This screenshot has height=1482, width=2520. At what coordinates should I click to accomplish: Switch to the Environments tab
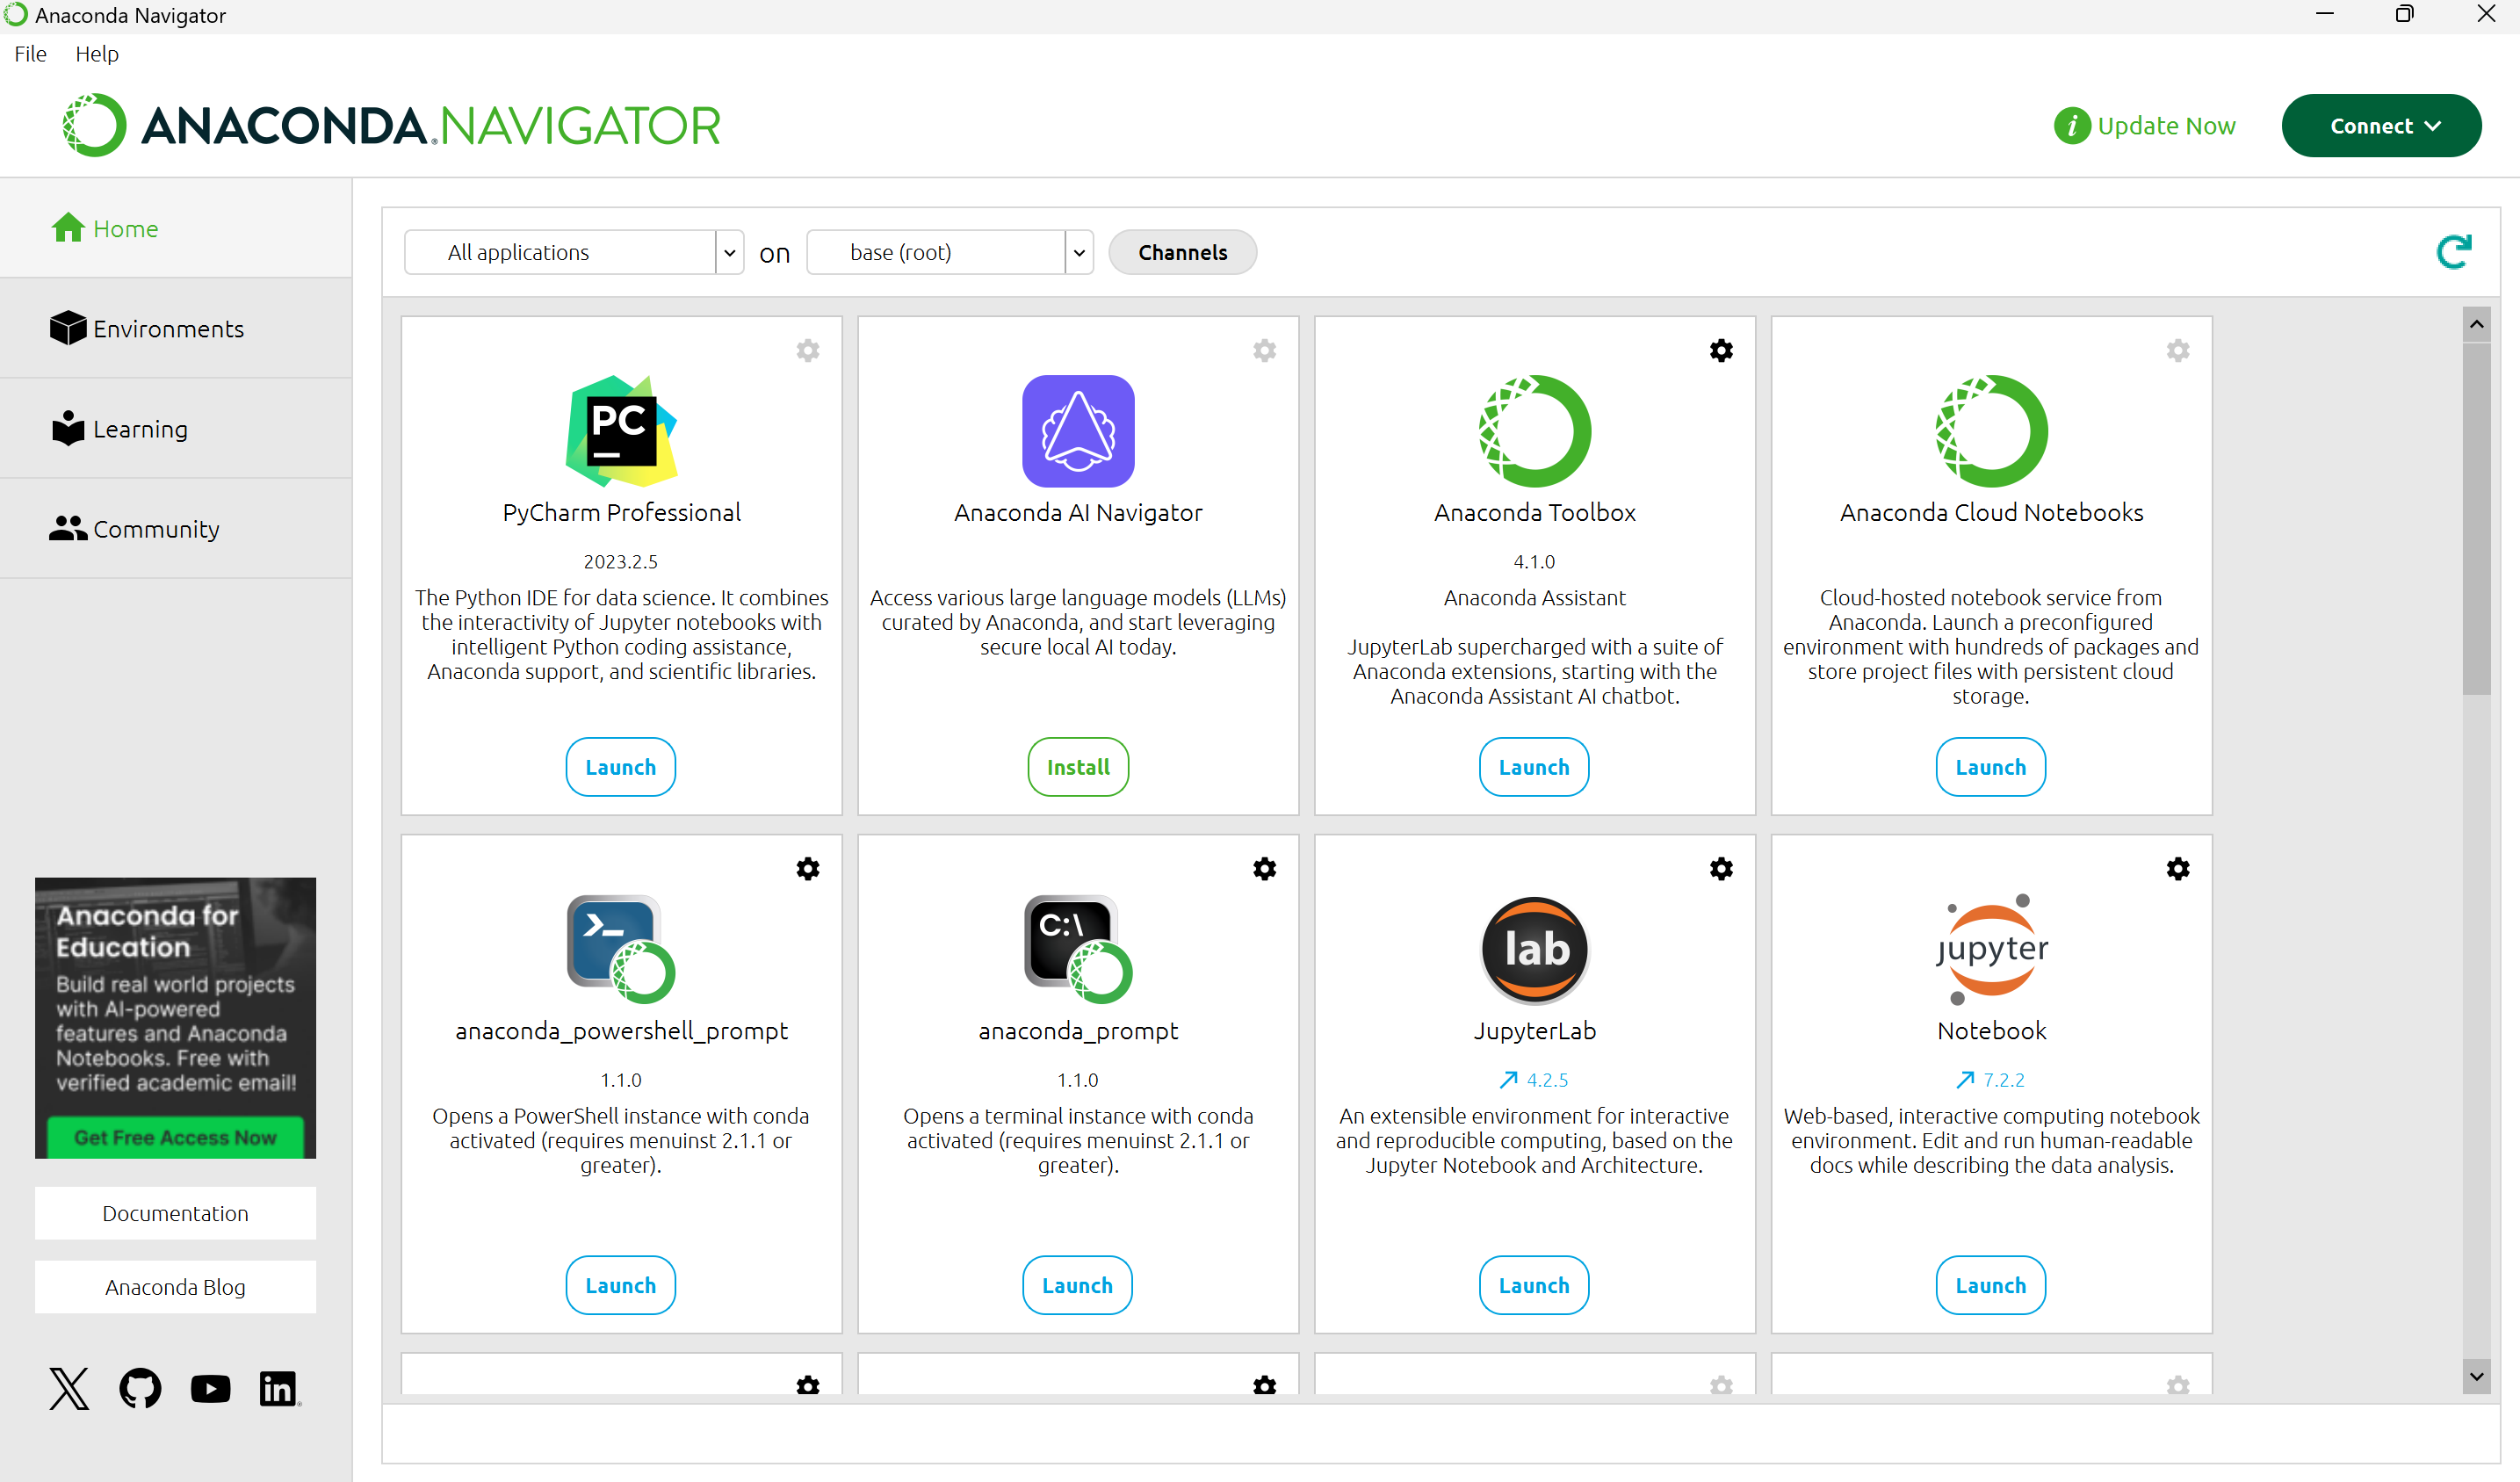coord(168,329)
